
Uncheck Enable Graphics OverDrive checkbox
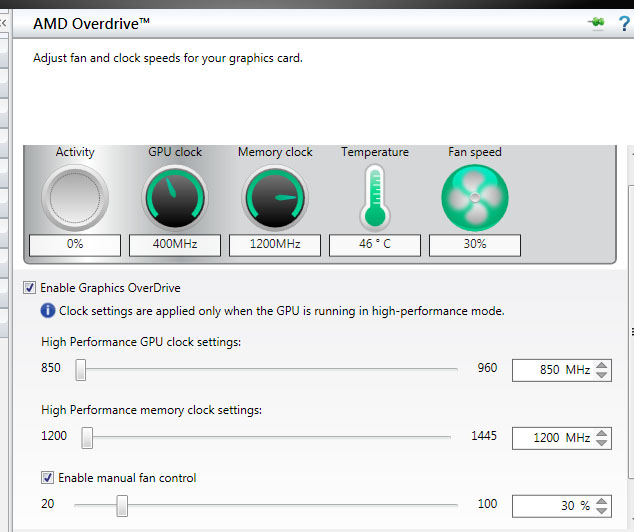click(x=30, y=288)
